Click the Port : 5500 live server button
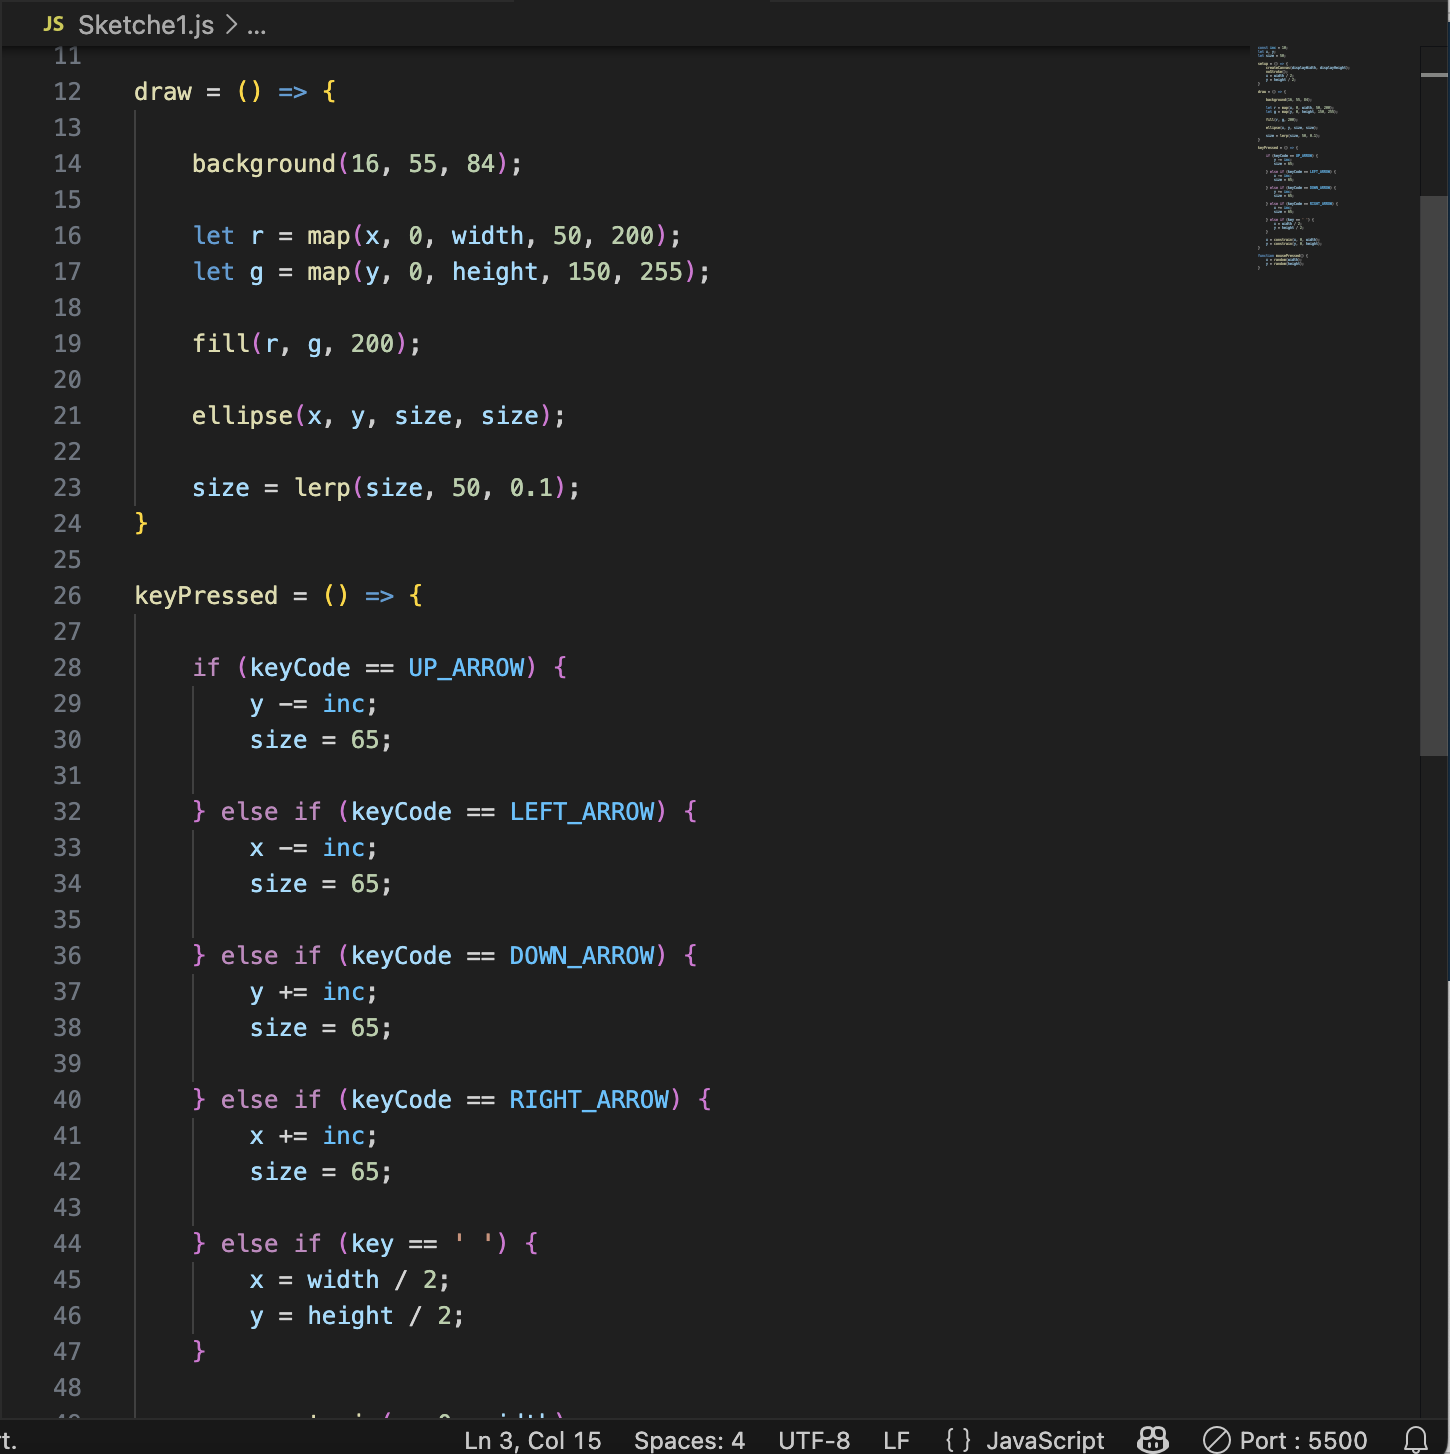This screenshot has height=1454, width=1450. point(1285,1440)
